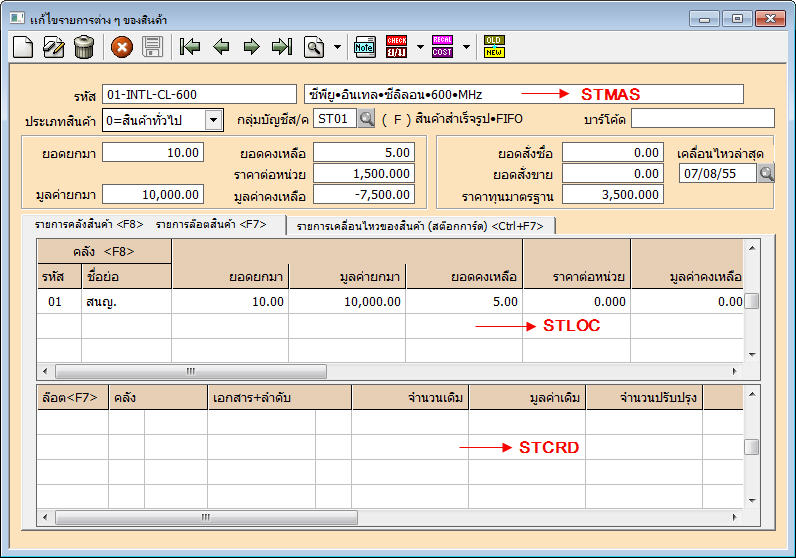
Task: Jump to the last record arrow
Action: point(282,46)
